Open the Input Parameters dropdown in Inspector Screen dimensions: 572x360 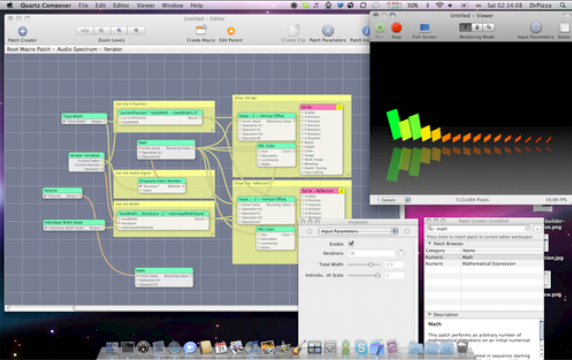[x=358, y=231]
